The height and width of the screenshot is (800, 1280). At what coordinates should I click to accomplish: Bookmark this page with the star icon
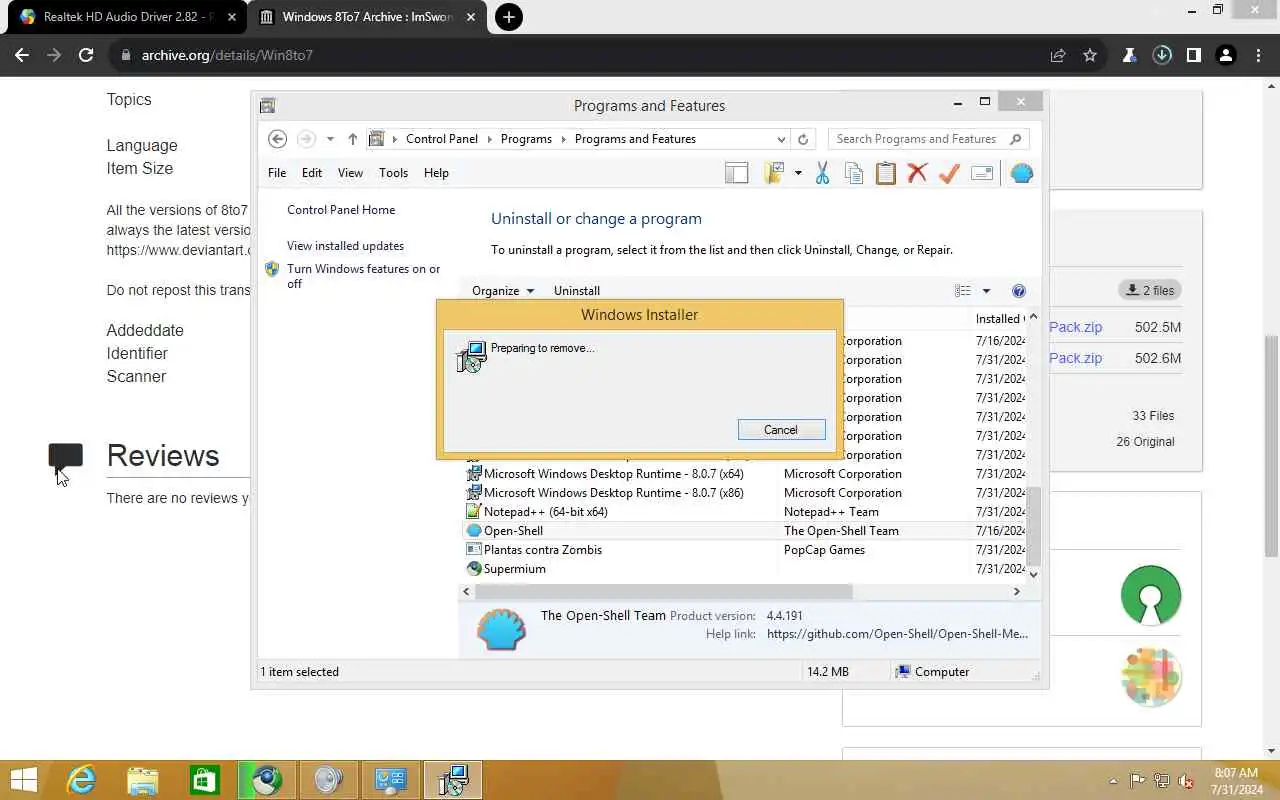1090,55
